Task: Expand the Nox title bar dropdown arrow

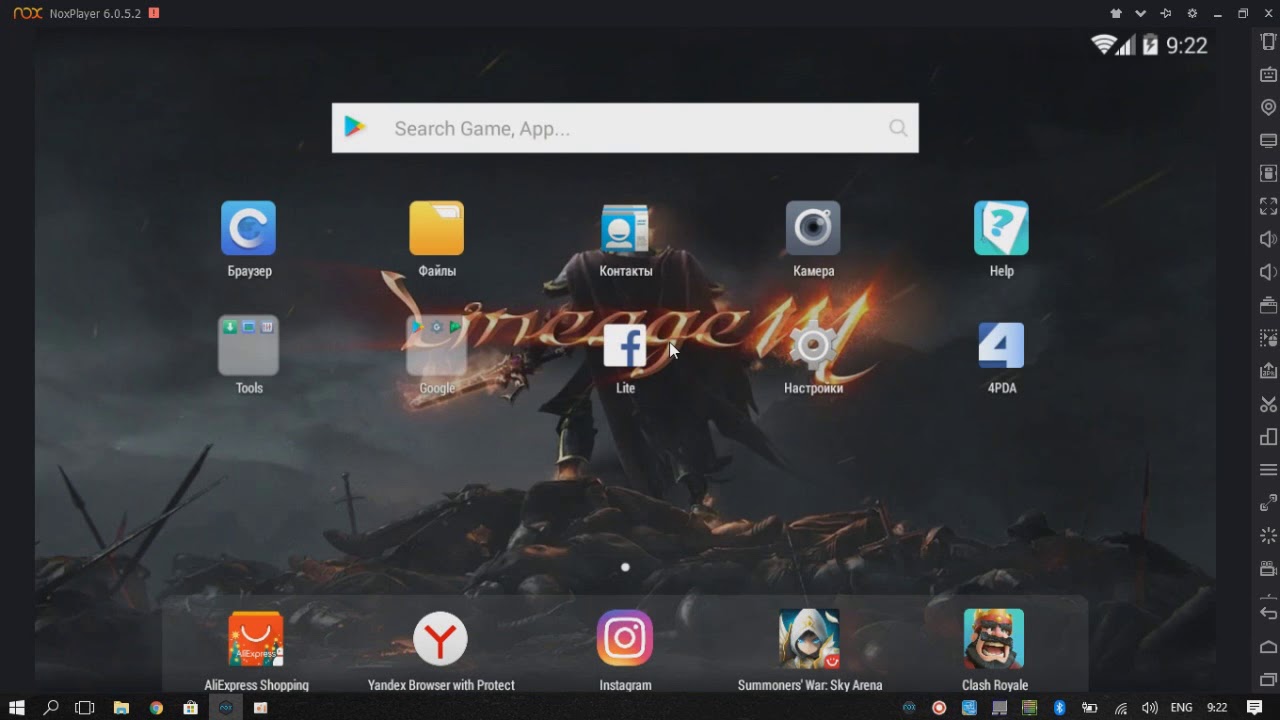Action: coord(1140,14)
